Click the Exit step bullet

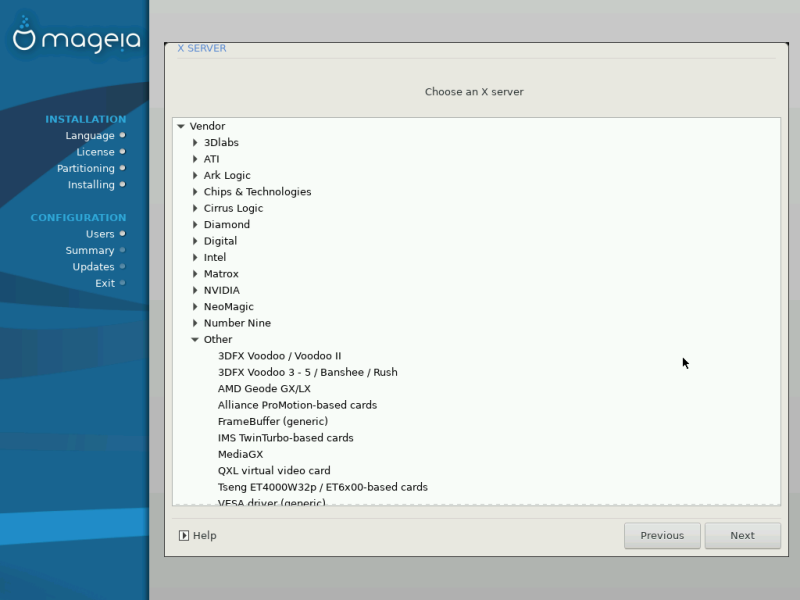[122, 283]
